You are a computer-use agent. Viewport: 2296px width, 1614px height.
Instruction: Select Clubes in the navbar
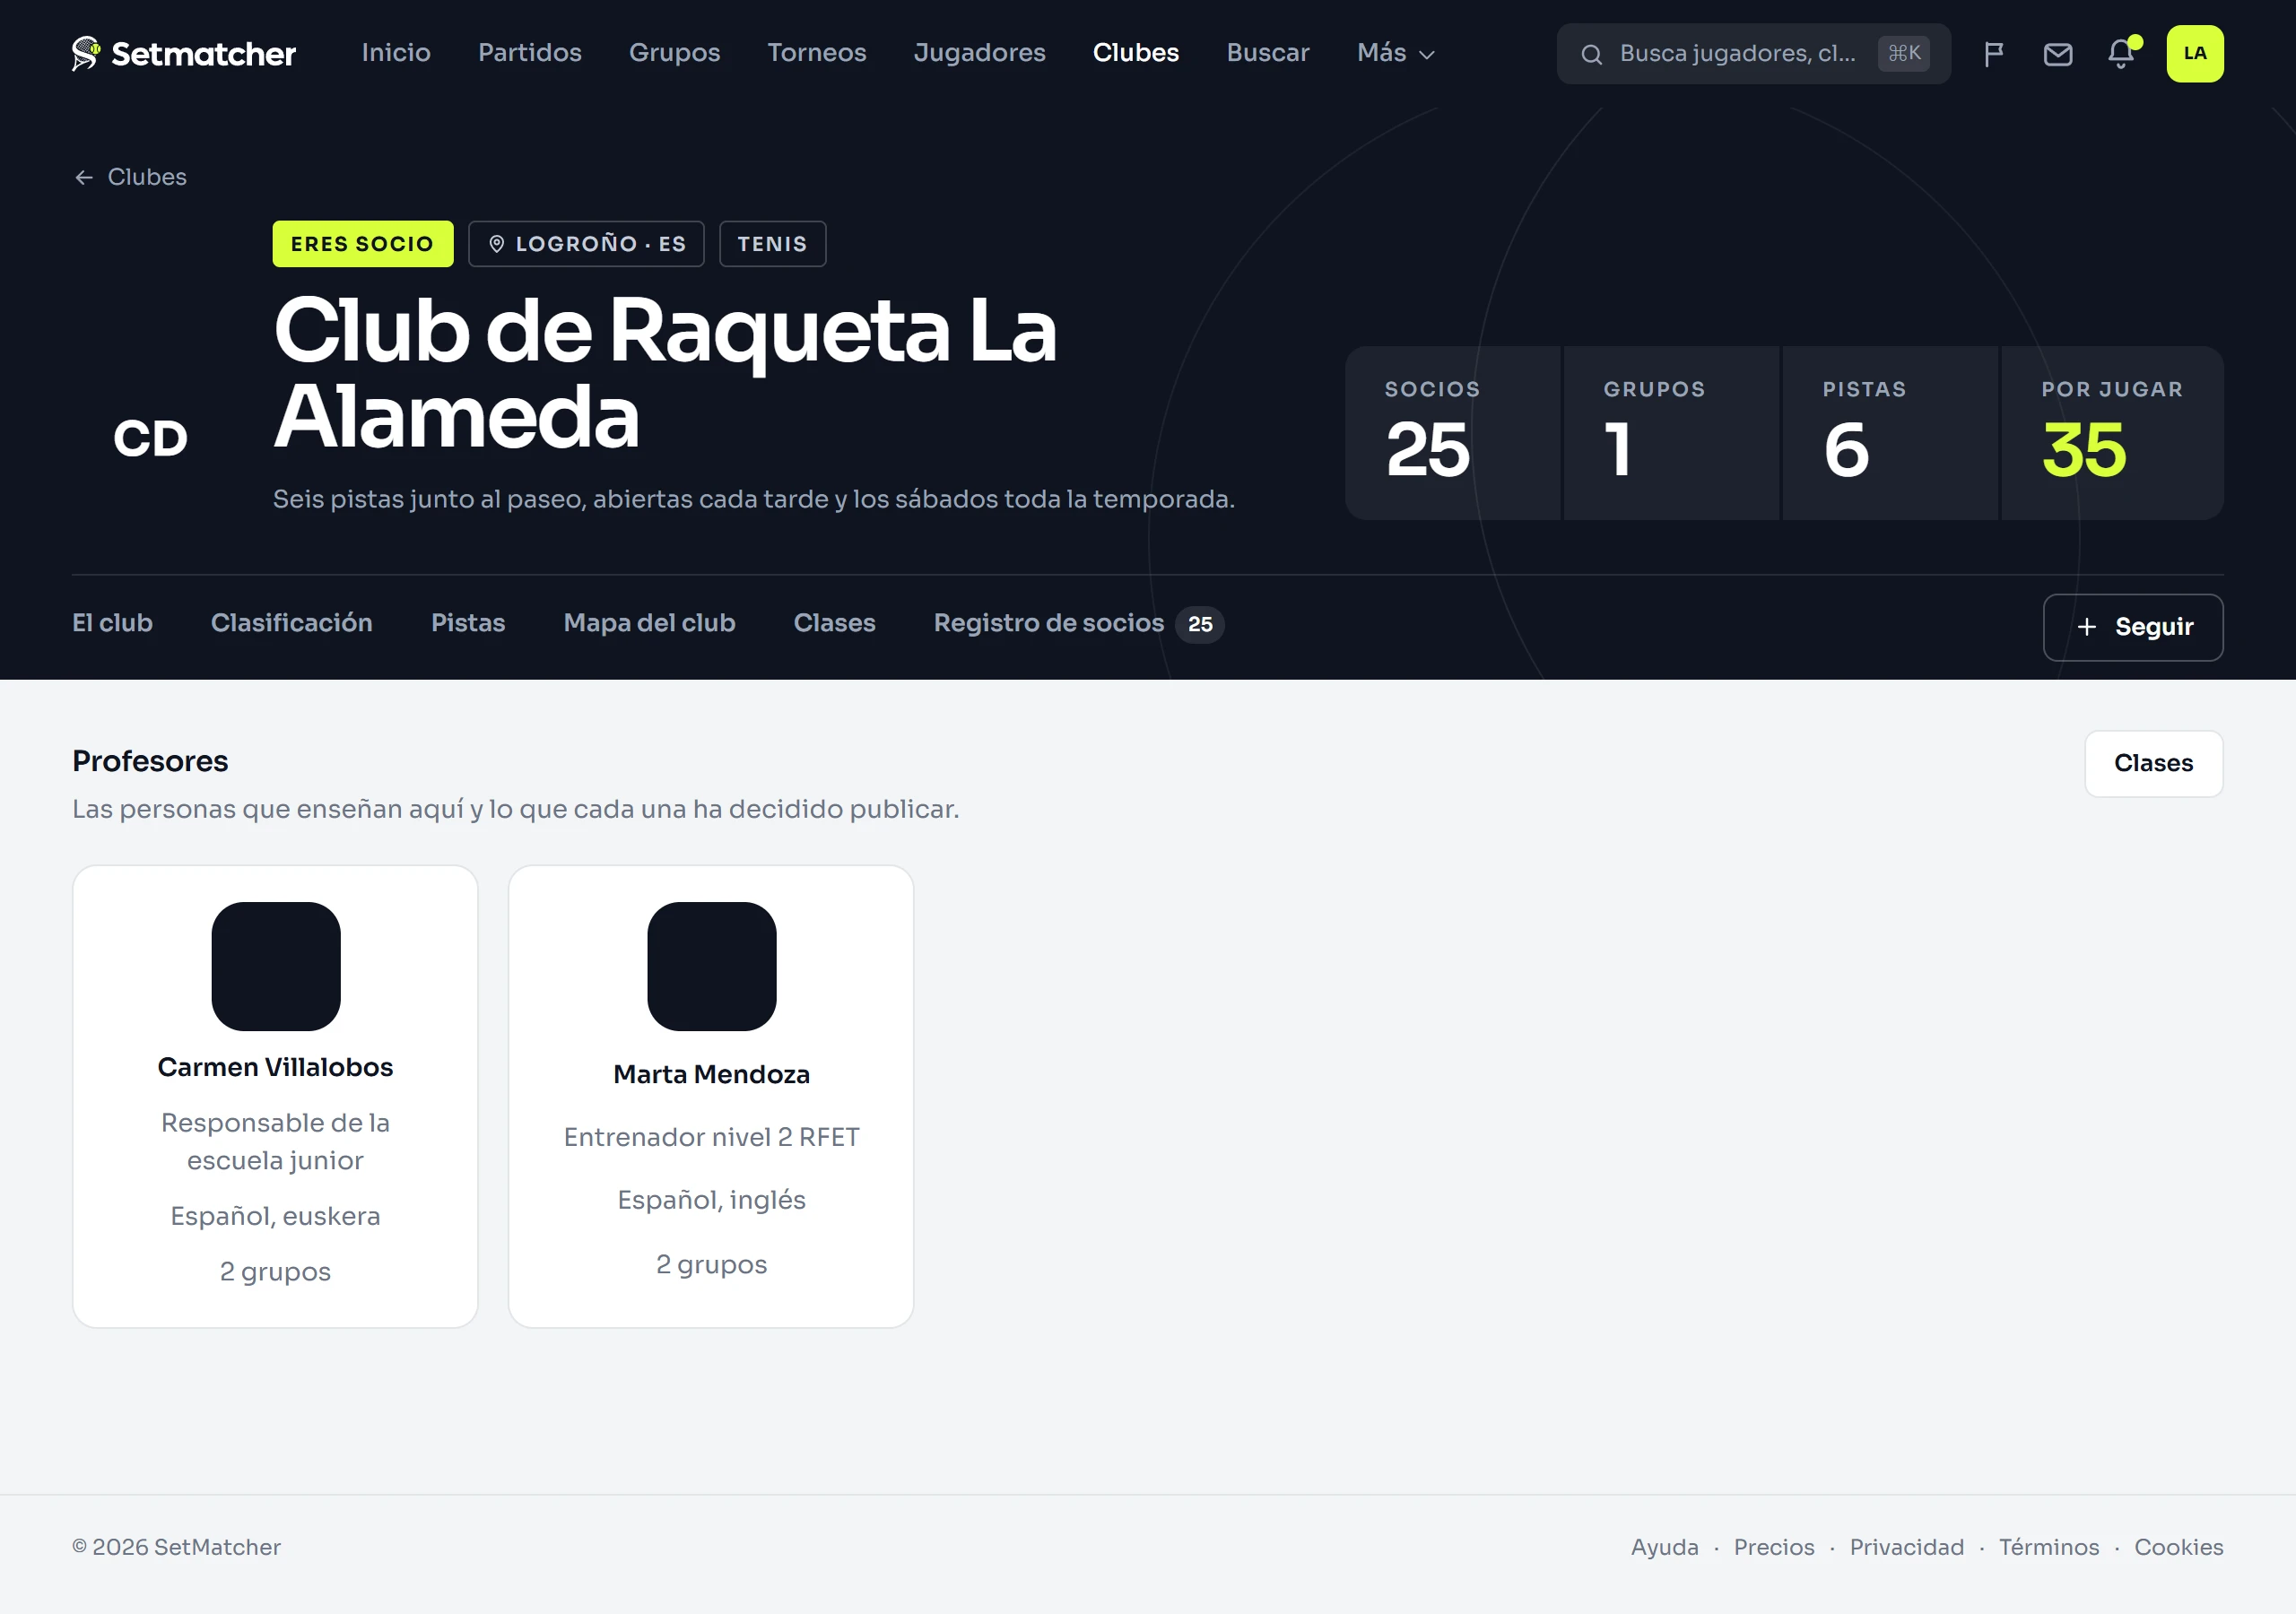click(1135, 53)
